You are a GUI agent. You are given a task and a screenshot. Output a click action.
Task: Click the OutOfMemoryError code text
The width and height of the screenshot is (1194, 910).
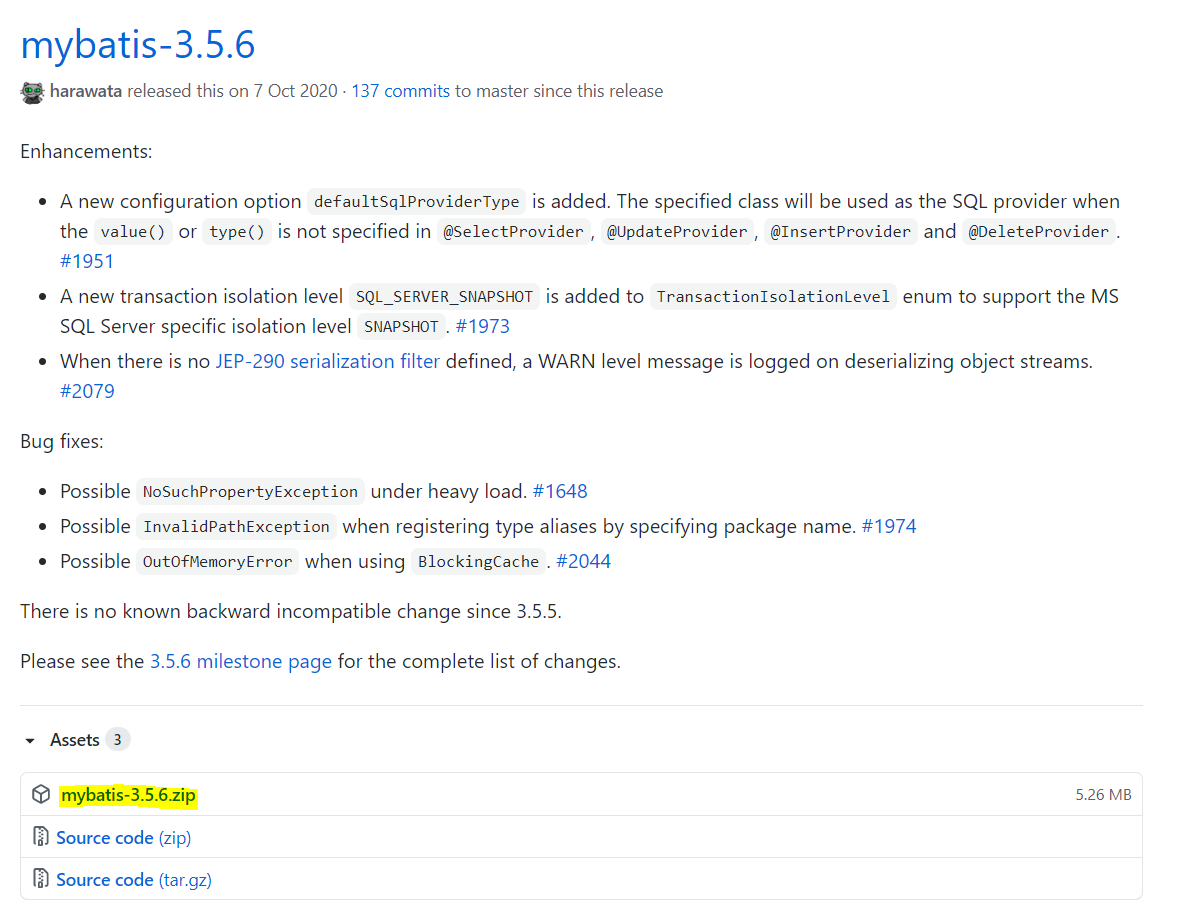click(218, 562)
